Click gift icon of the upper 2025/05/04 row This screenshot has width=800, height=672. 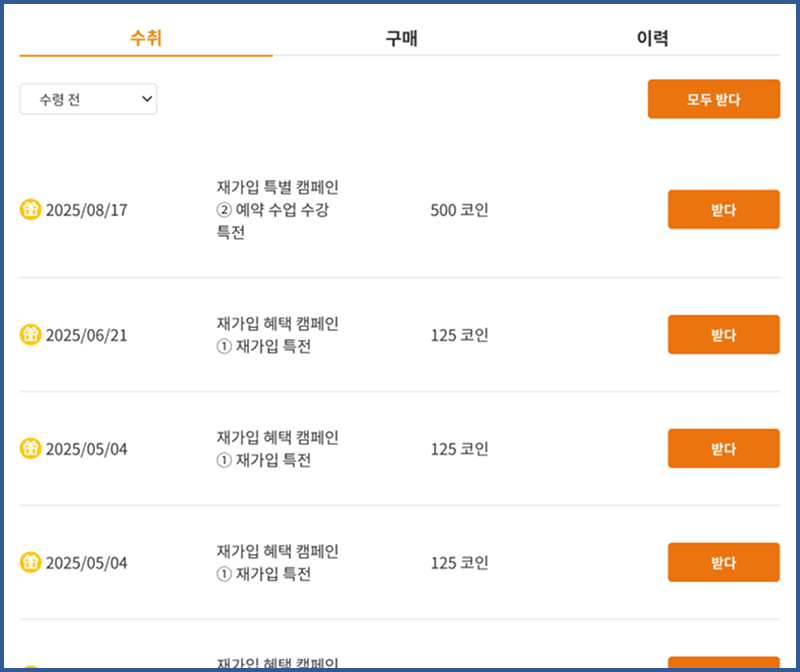click(x=31, y=449)
